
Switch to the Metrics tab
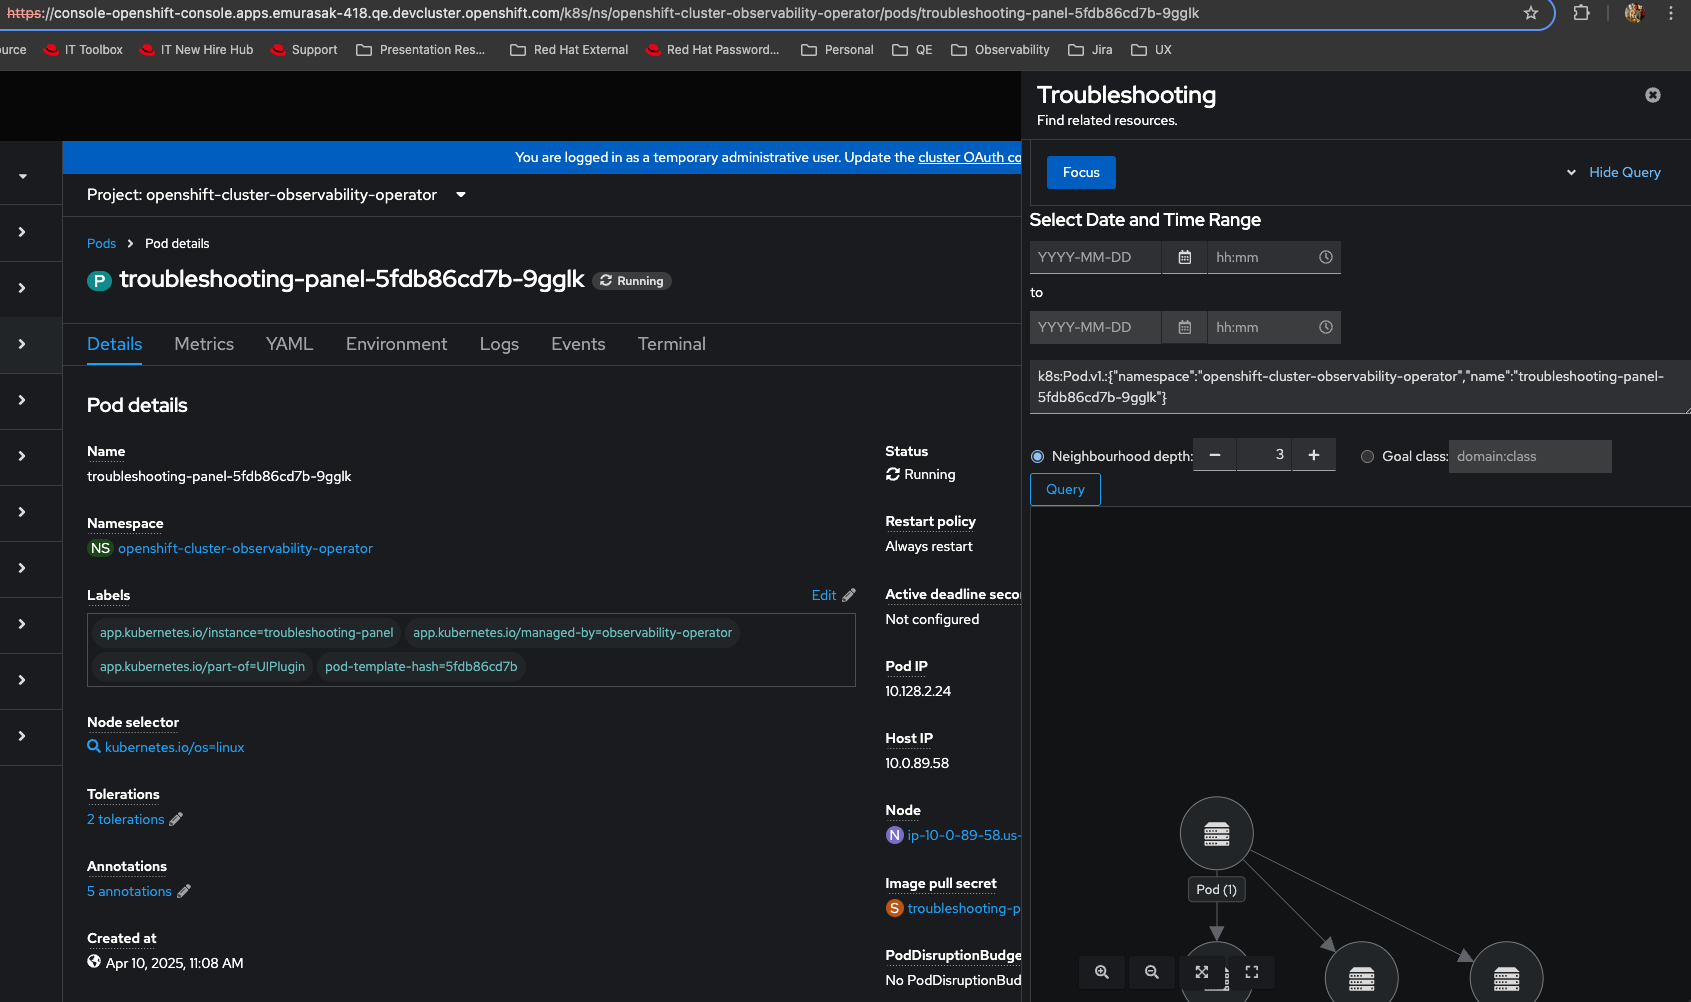[x=204, y=344]
